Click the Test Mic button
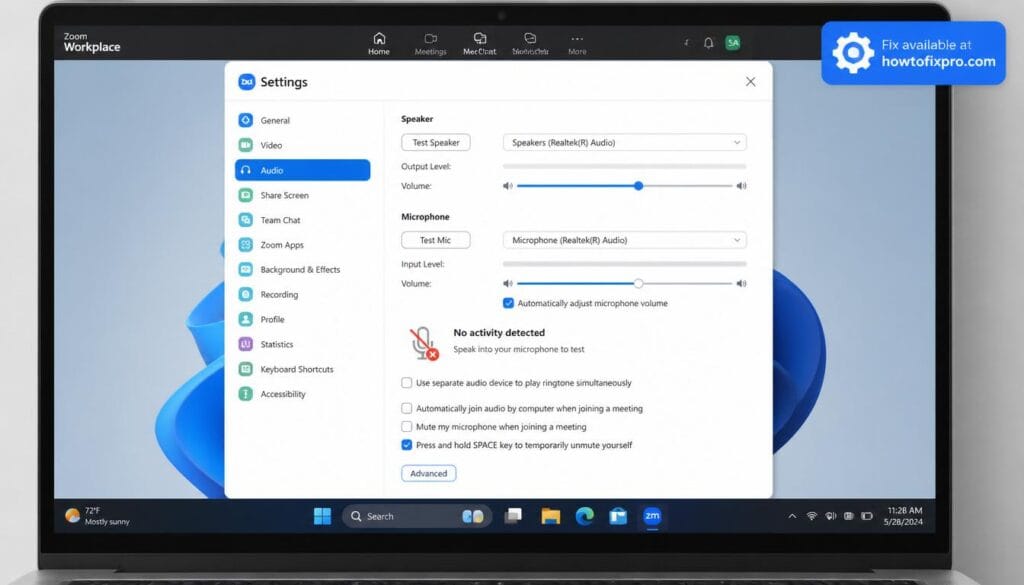The height and width of the screenshot is (585, 1024). [x=436, y=240]
